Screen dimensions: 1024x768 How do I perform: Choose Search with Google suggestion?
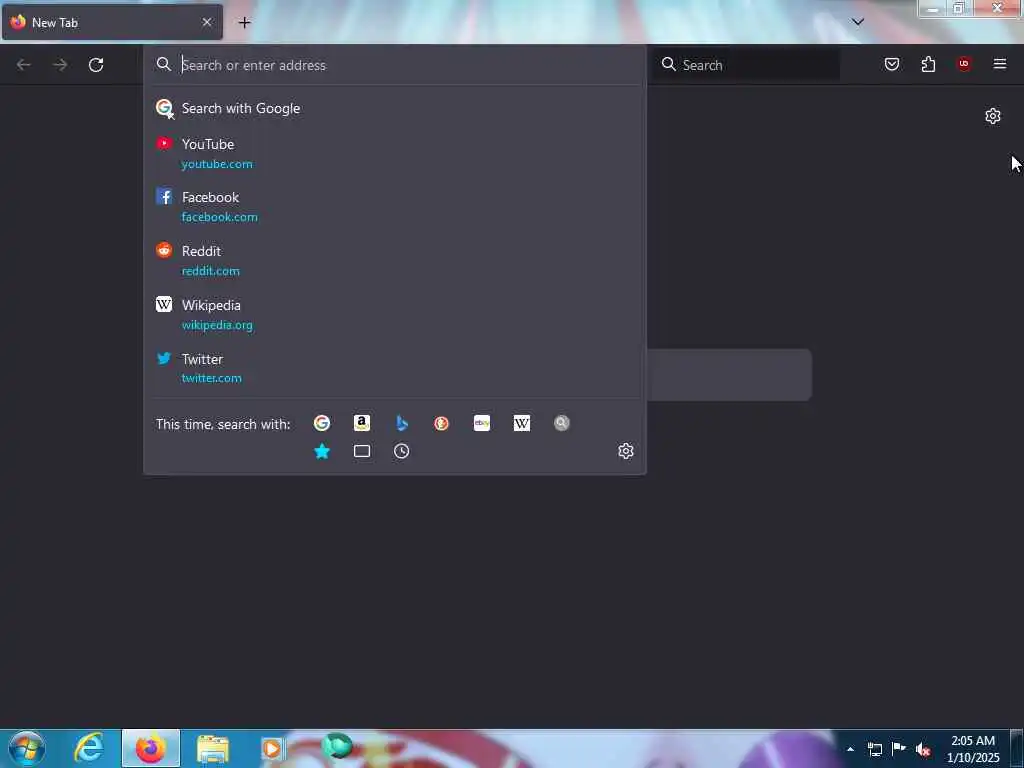[x=394, y=108]
